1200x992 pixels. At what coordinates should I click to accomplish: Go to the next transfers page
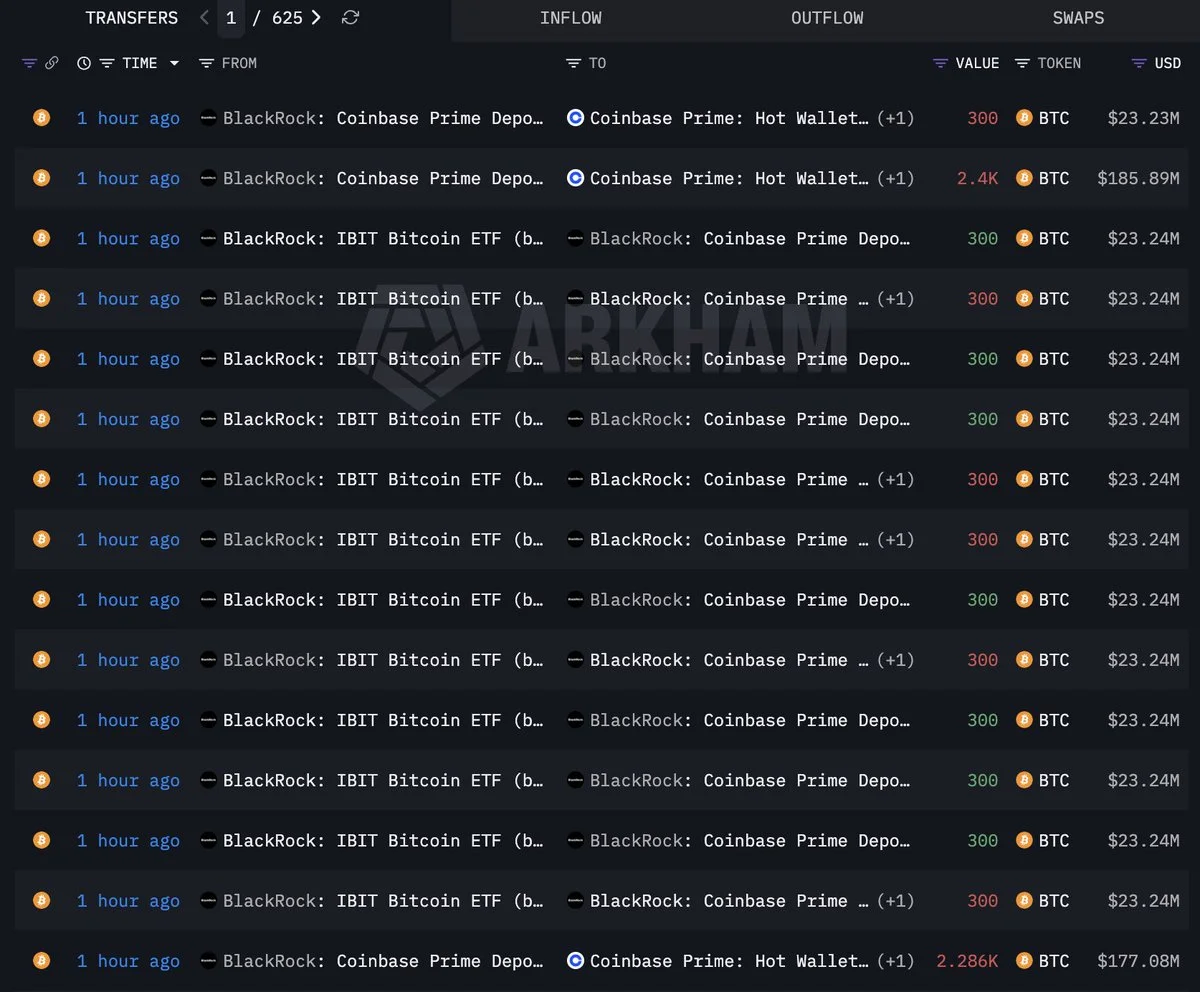316,17
